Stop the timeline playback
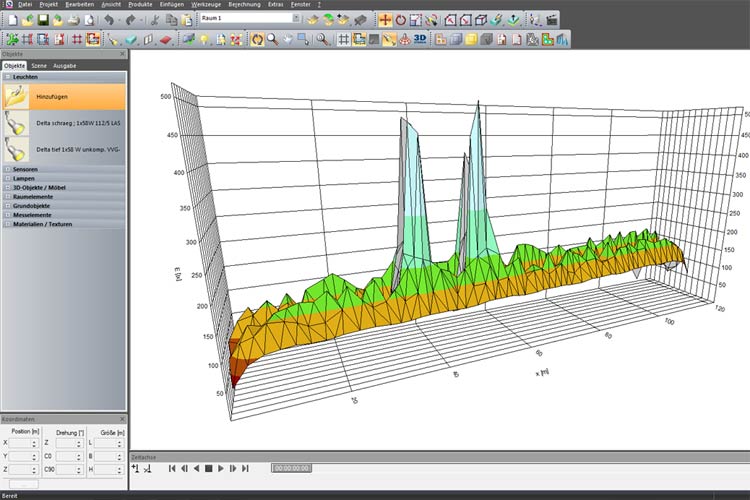 click(209, 468)
